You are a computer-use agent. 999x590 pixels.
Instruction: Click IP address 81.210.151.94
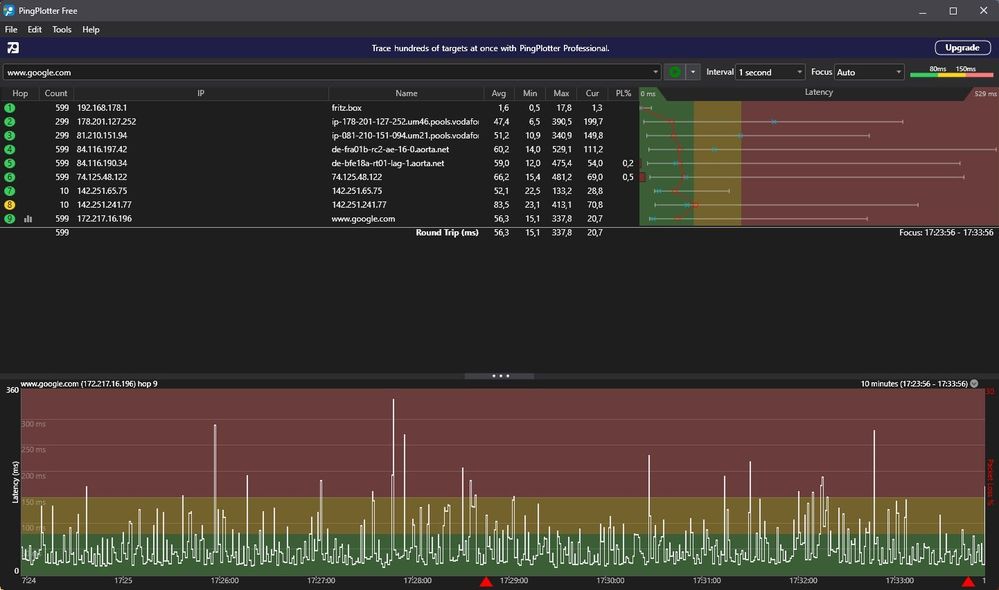[x=102, y=135]
